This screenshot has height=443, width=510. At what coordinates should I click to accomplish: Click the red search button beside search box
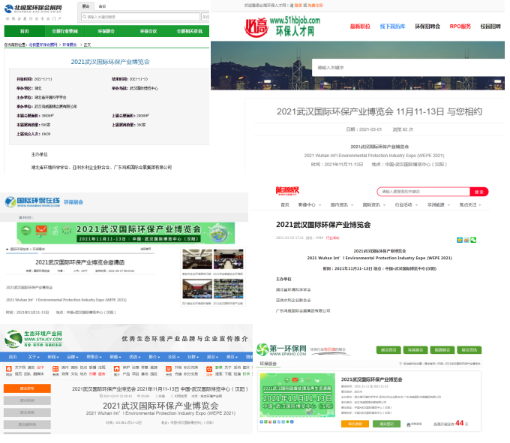479,192
